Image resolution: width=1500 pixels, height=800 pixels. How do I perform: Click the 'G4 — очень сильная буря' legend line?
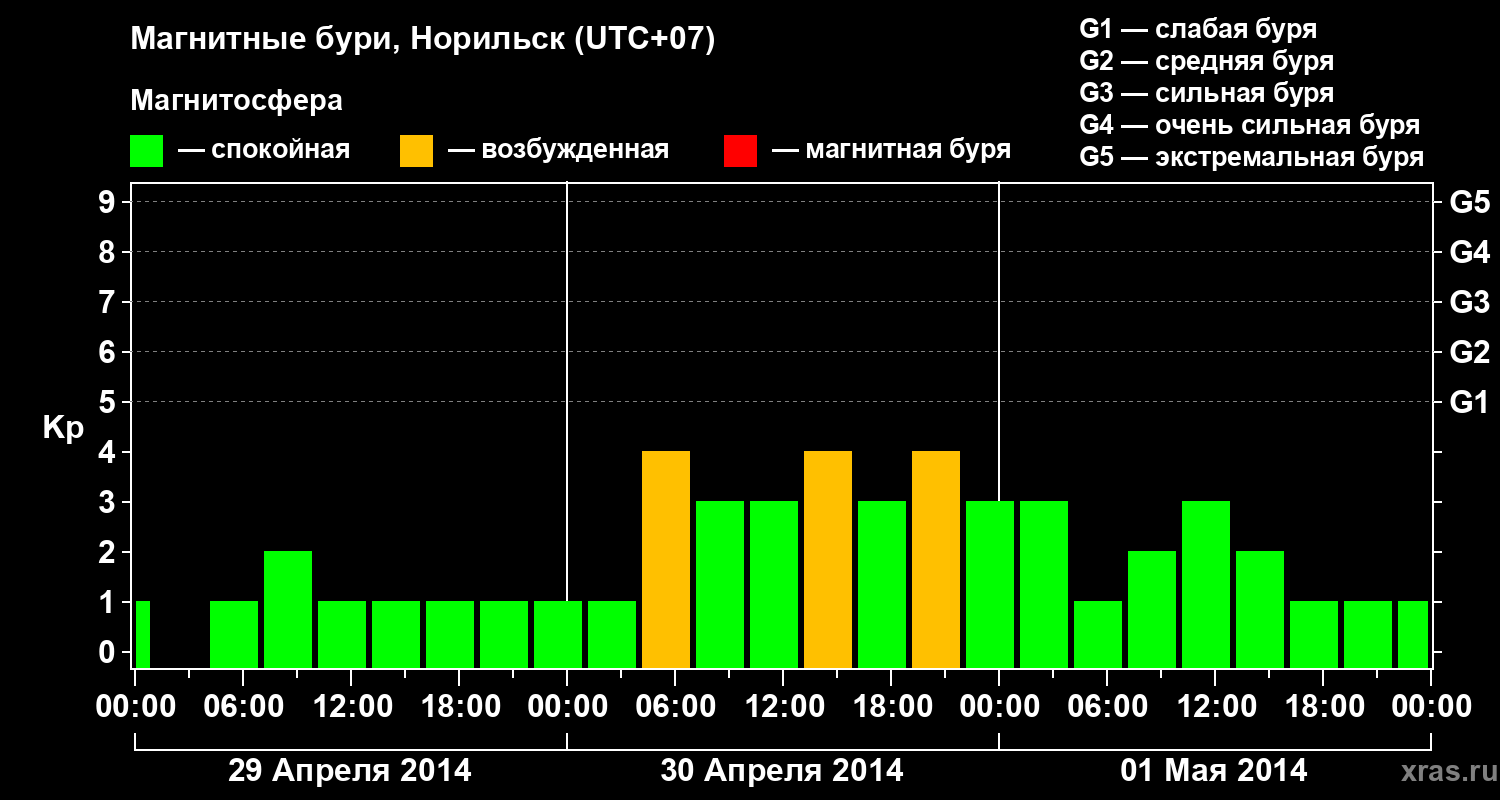click(1250, 125)
